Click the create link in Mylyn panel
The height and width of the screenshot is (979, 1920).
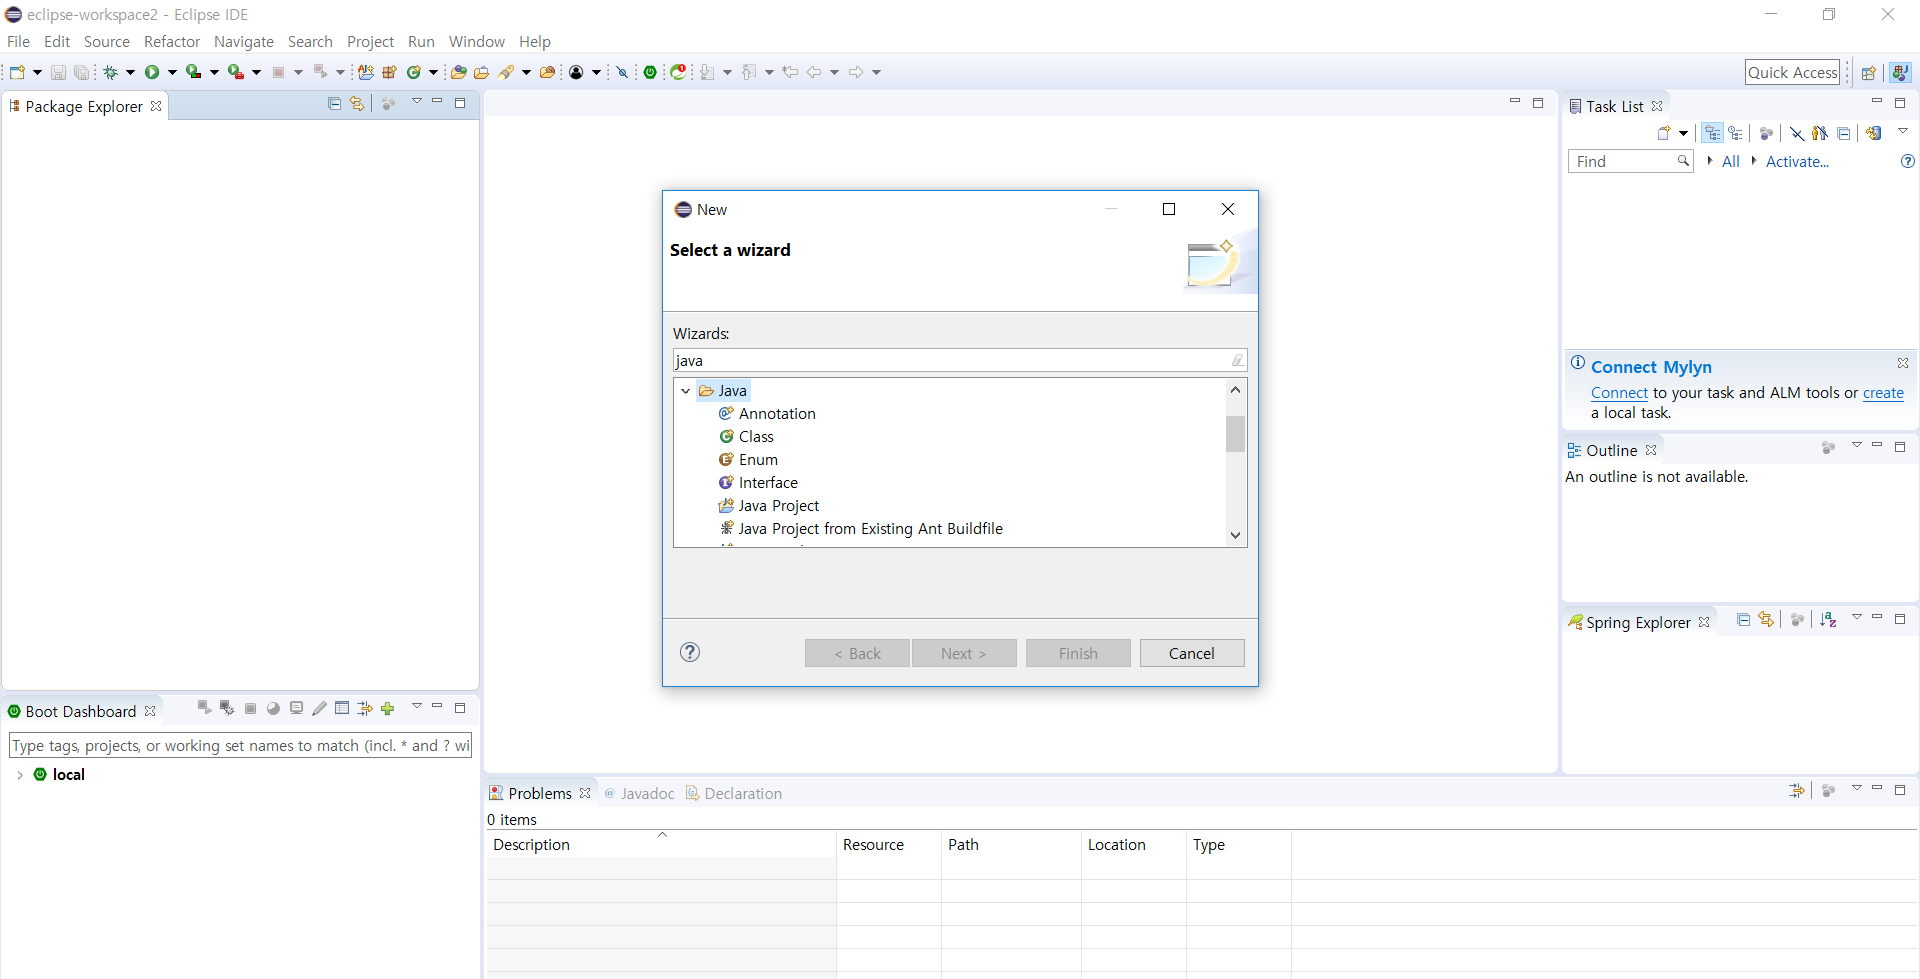(1883, 393)
